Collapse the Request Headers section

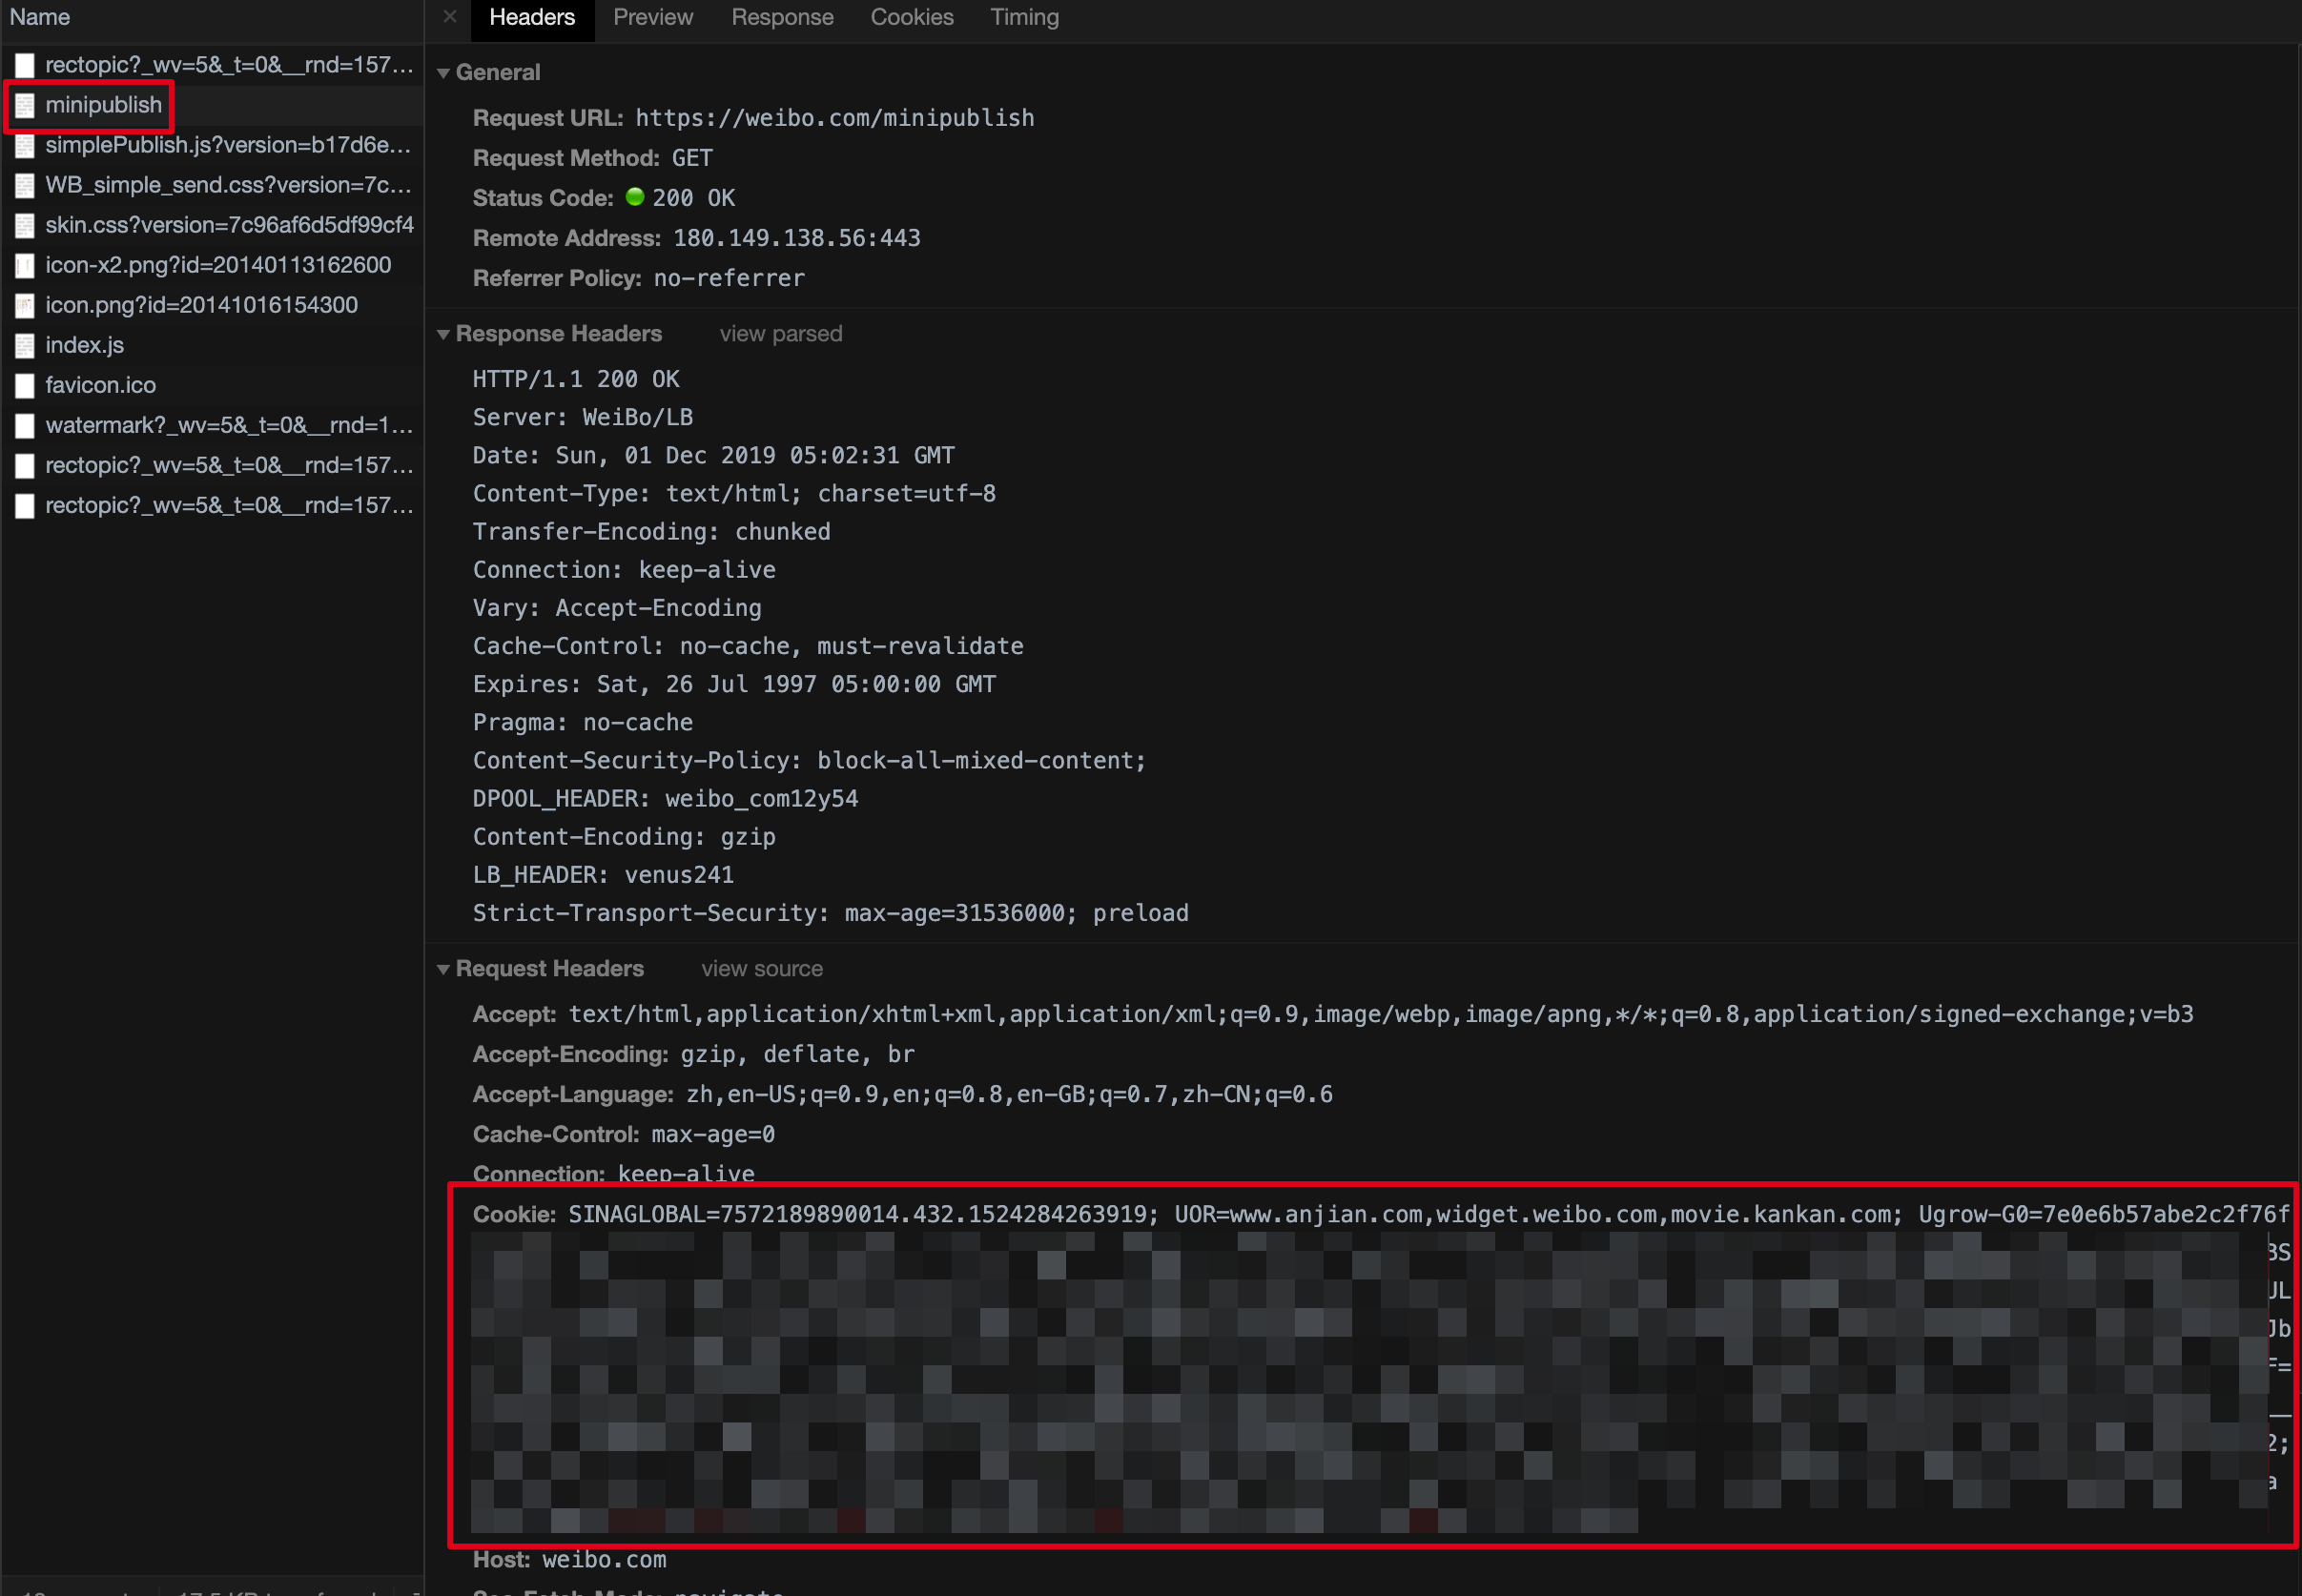443,969
